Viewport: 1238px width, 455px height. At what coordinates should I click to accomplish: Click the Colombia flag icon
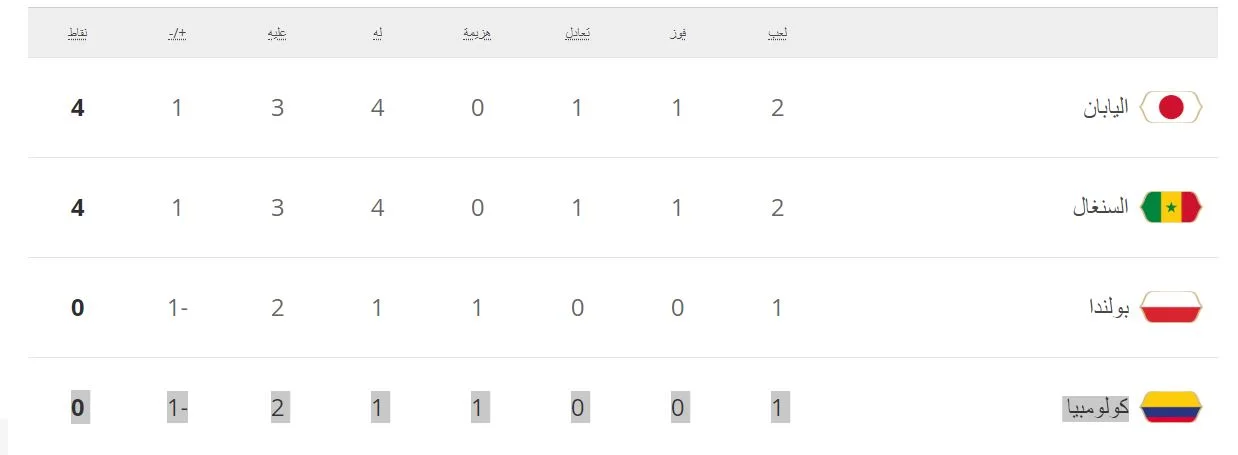coord(1170,407)
